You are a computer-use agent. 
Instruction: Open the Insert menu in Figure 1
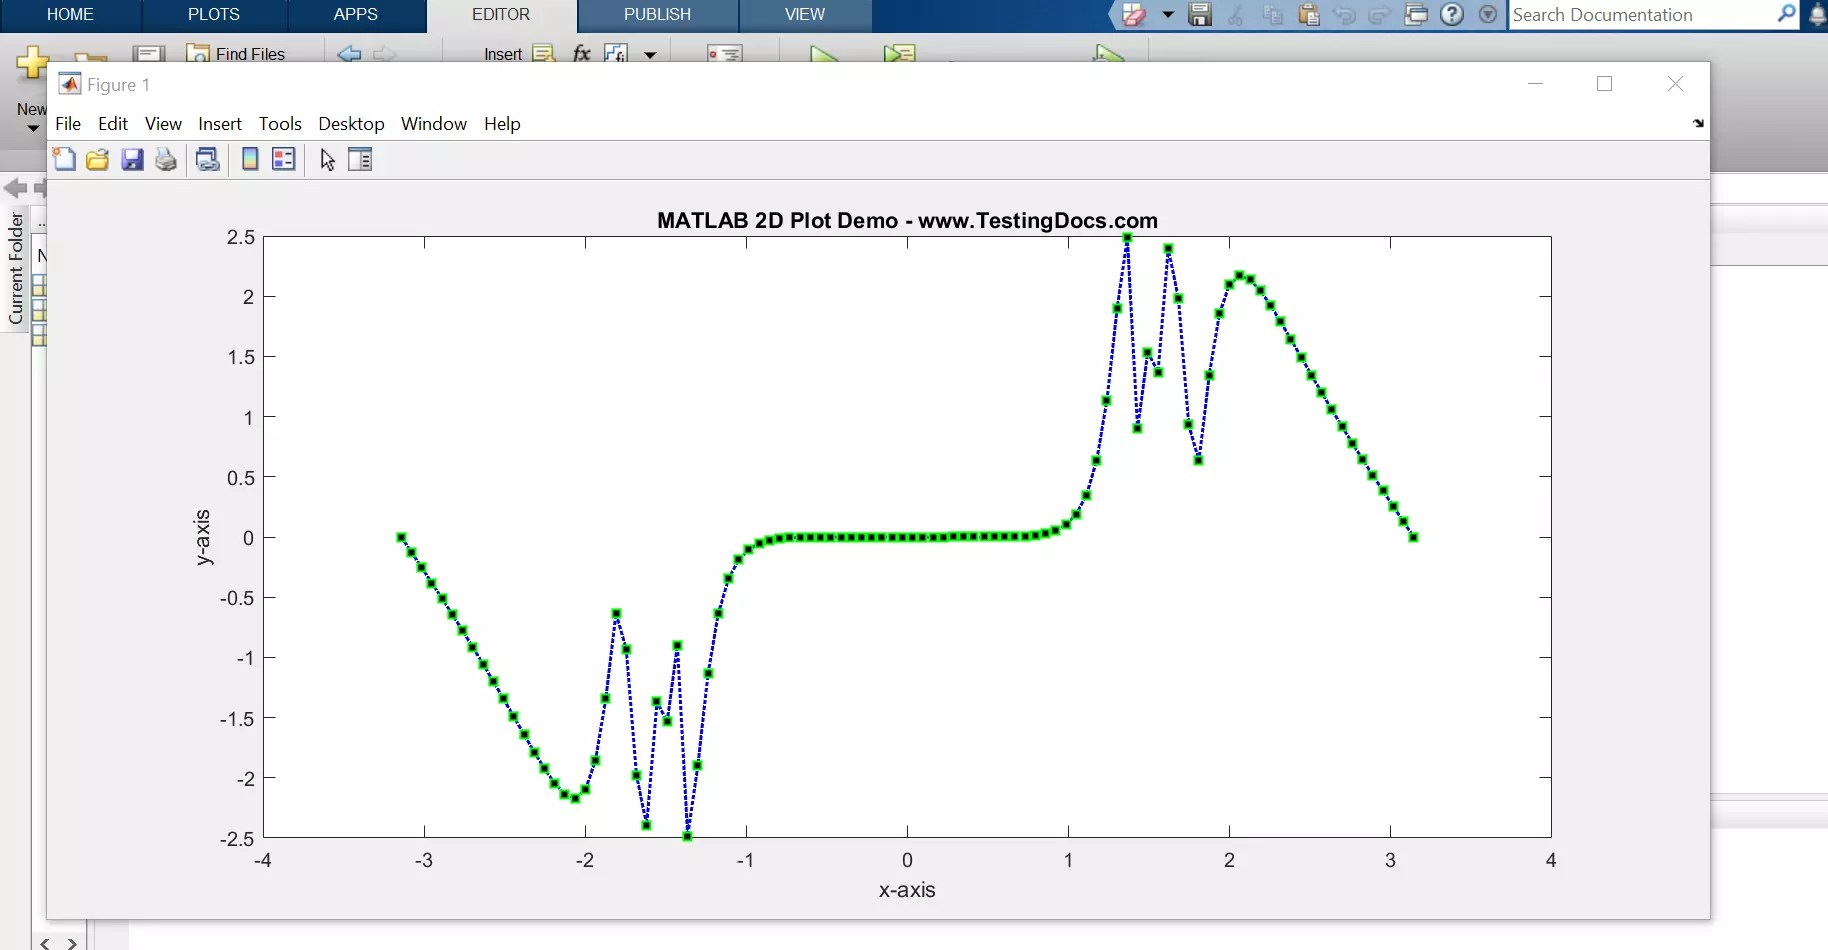pyautogui.click(x=220, y=123)
